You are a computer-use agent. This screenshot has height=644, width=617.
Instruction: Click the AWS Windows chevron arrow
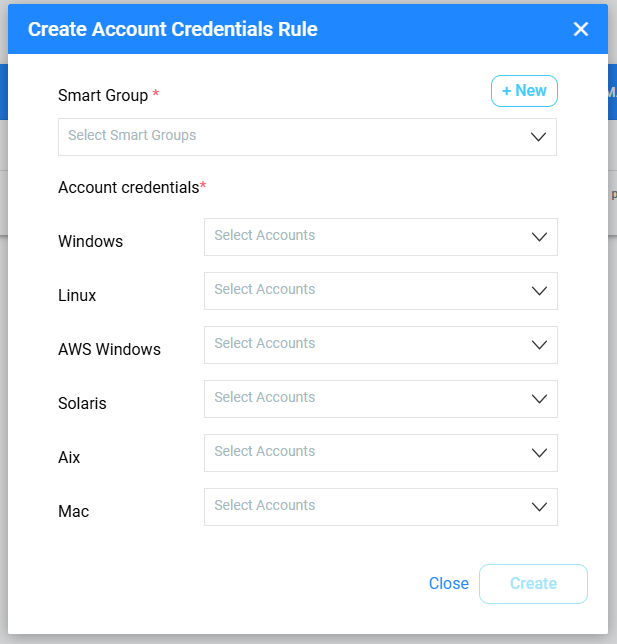pos(540,345)
